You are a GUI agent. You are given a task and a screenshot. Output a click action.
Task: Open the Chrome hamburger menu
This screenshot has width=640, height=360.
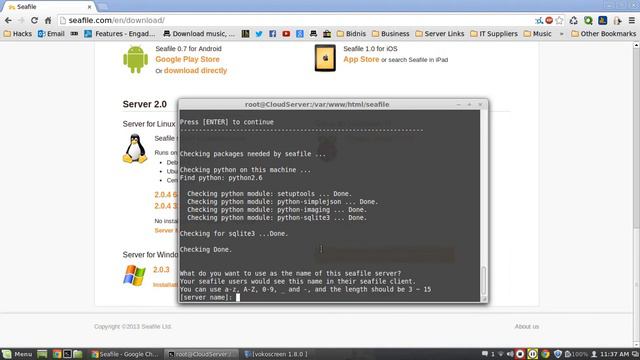631,20
